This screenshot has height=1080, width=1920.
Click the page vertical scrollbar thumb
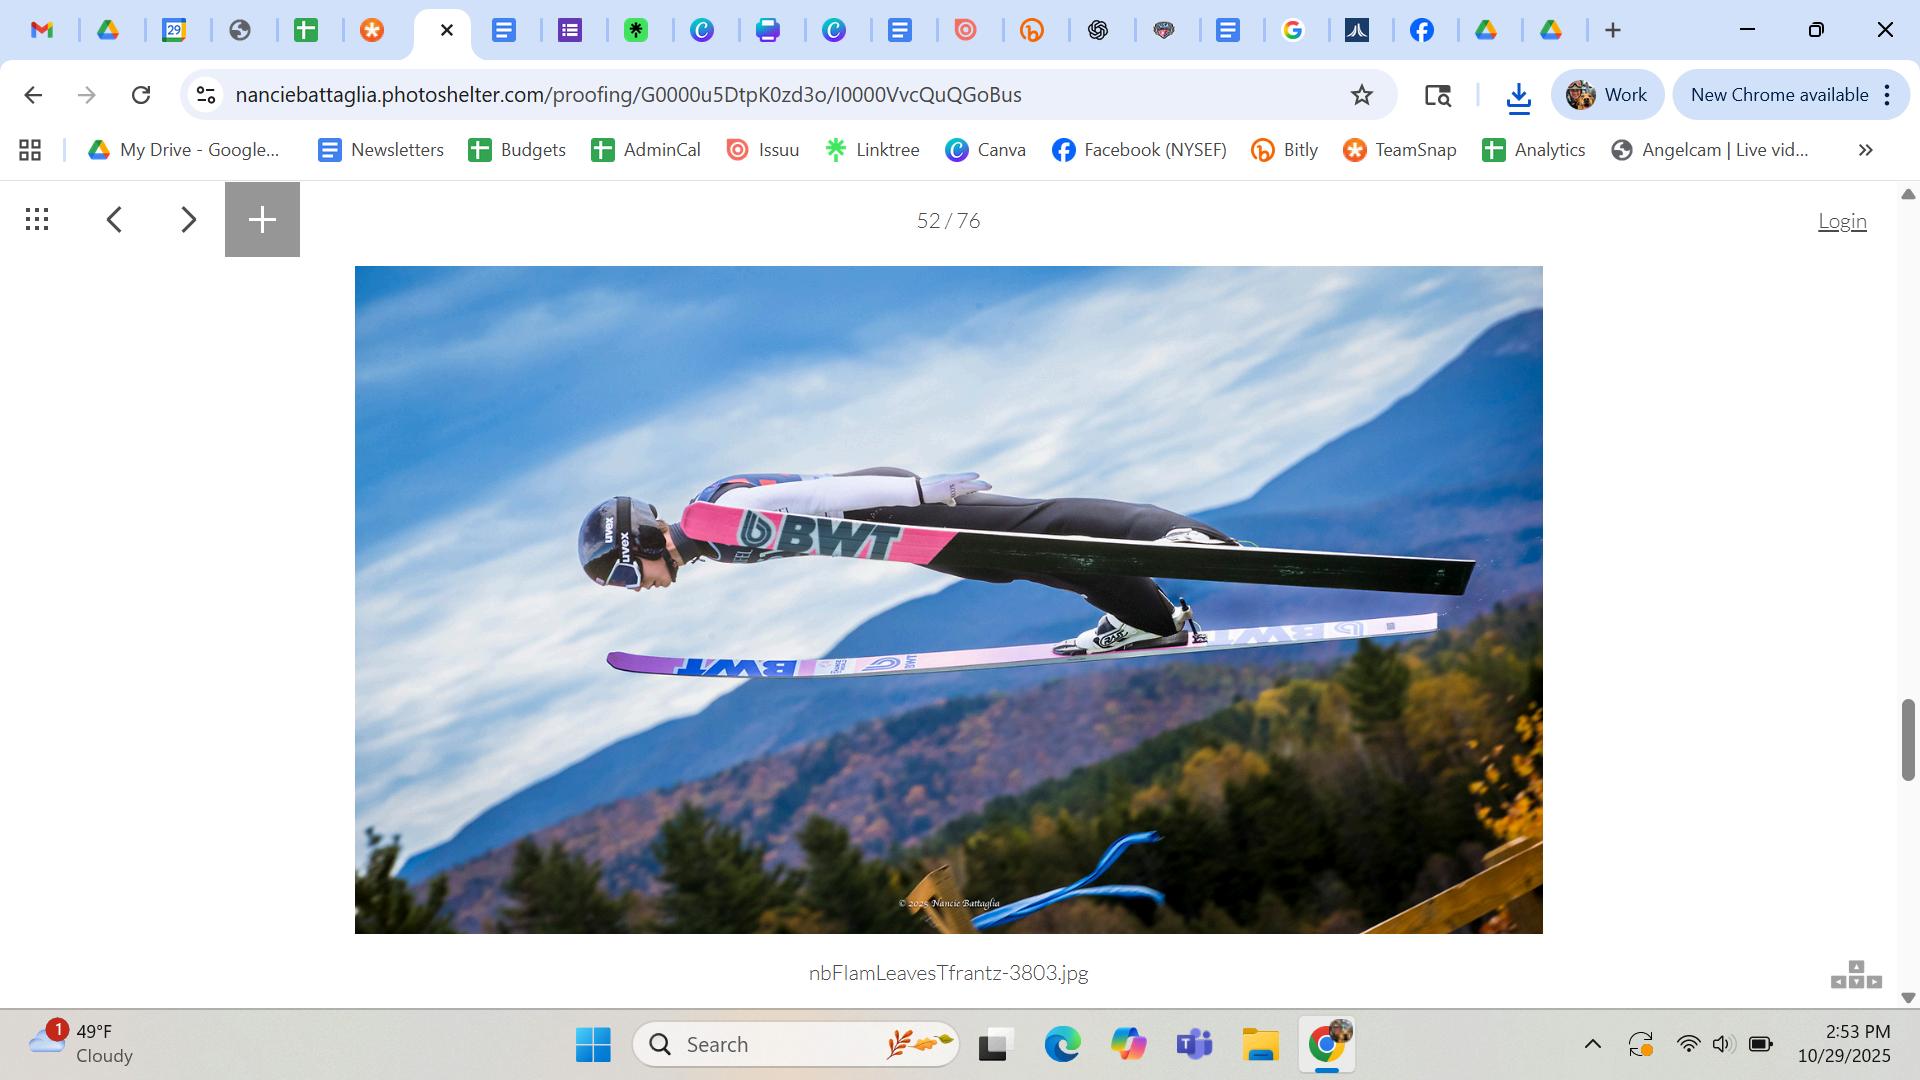pyautogui.click(x=1908, y=740)
